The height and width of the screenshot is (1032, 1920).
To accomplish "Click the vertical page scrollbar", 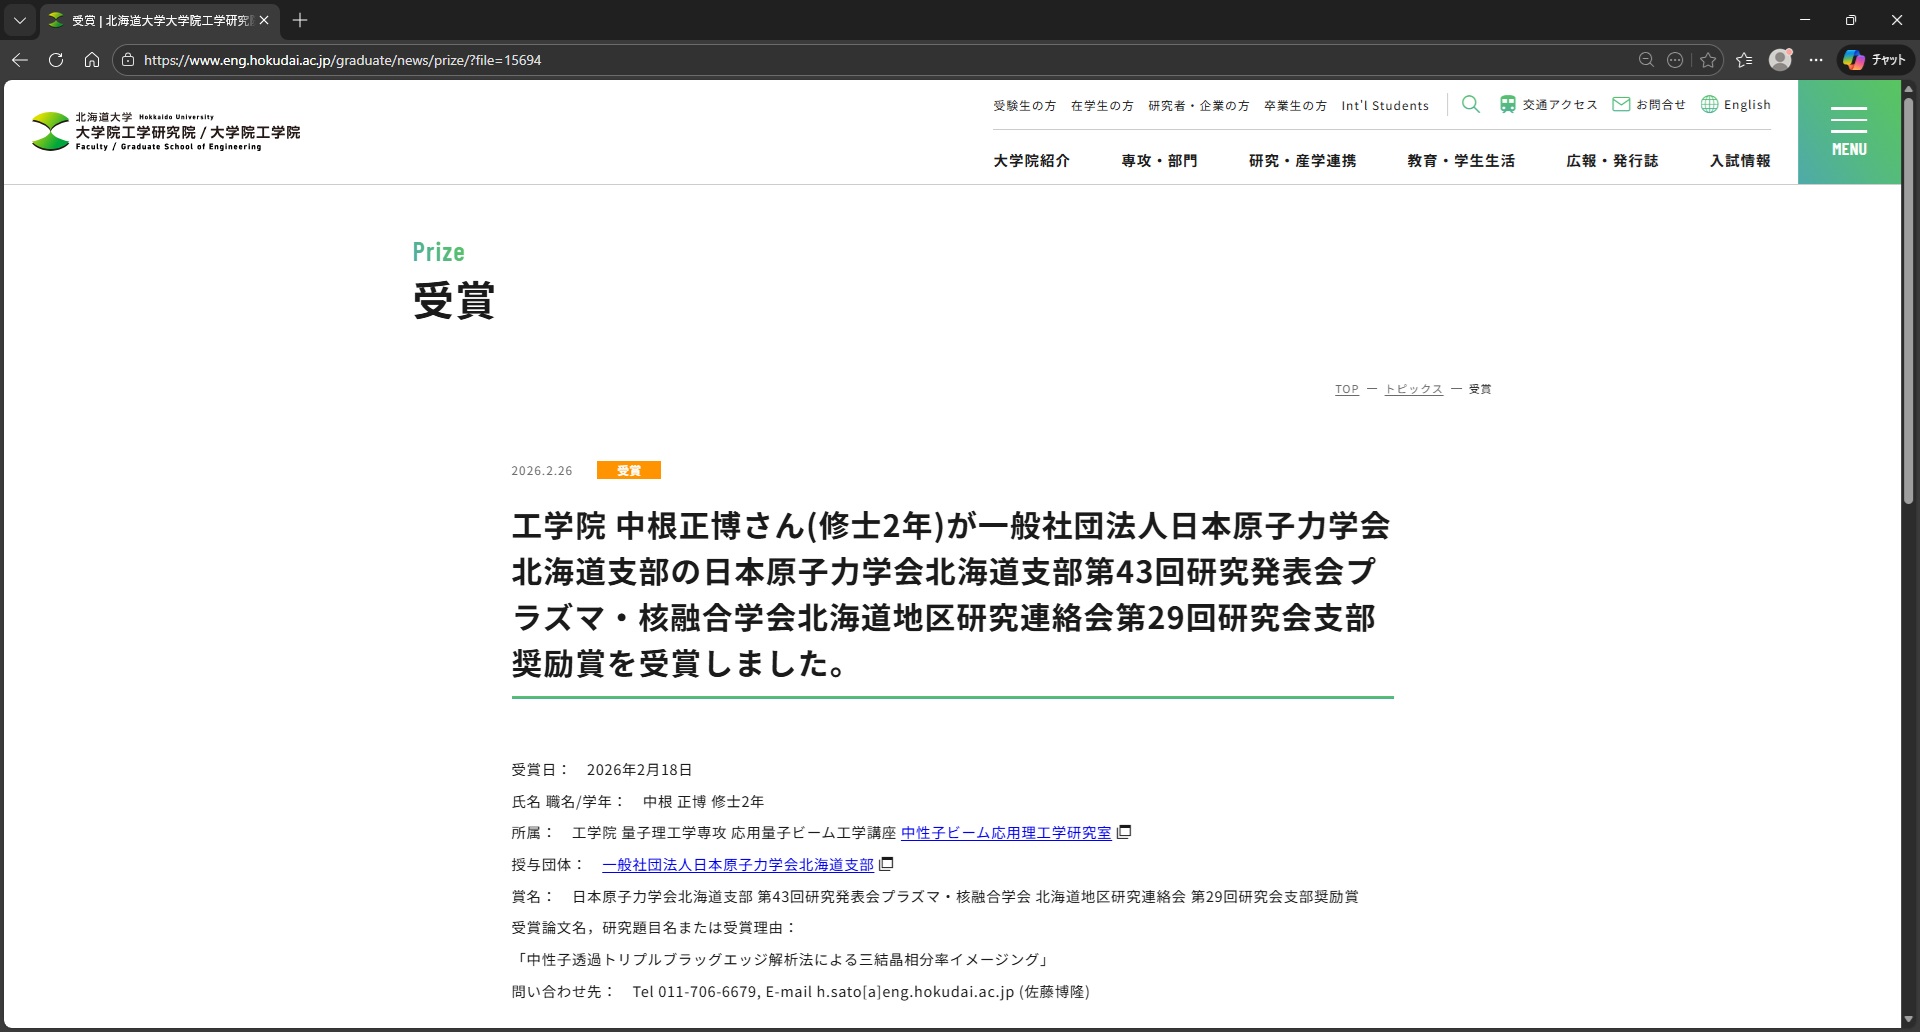I will coord(1908,300).
